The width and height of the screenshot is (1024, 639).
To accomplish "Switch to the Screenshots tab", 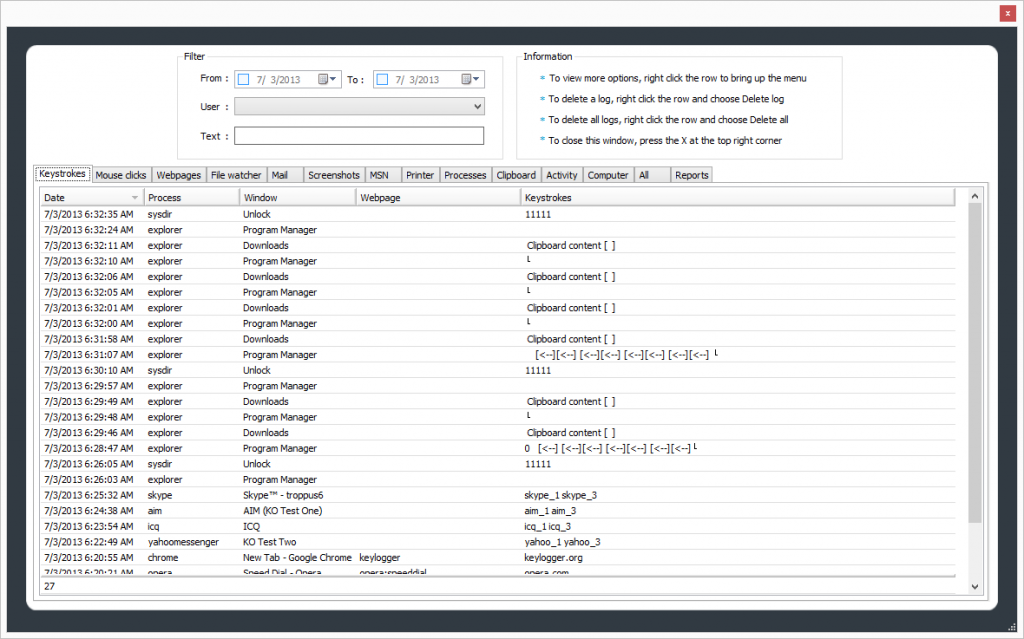I will click(x=333, y=175).
